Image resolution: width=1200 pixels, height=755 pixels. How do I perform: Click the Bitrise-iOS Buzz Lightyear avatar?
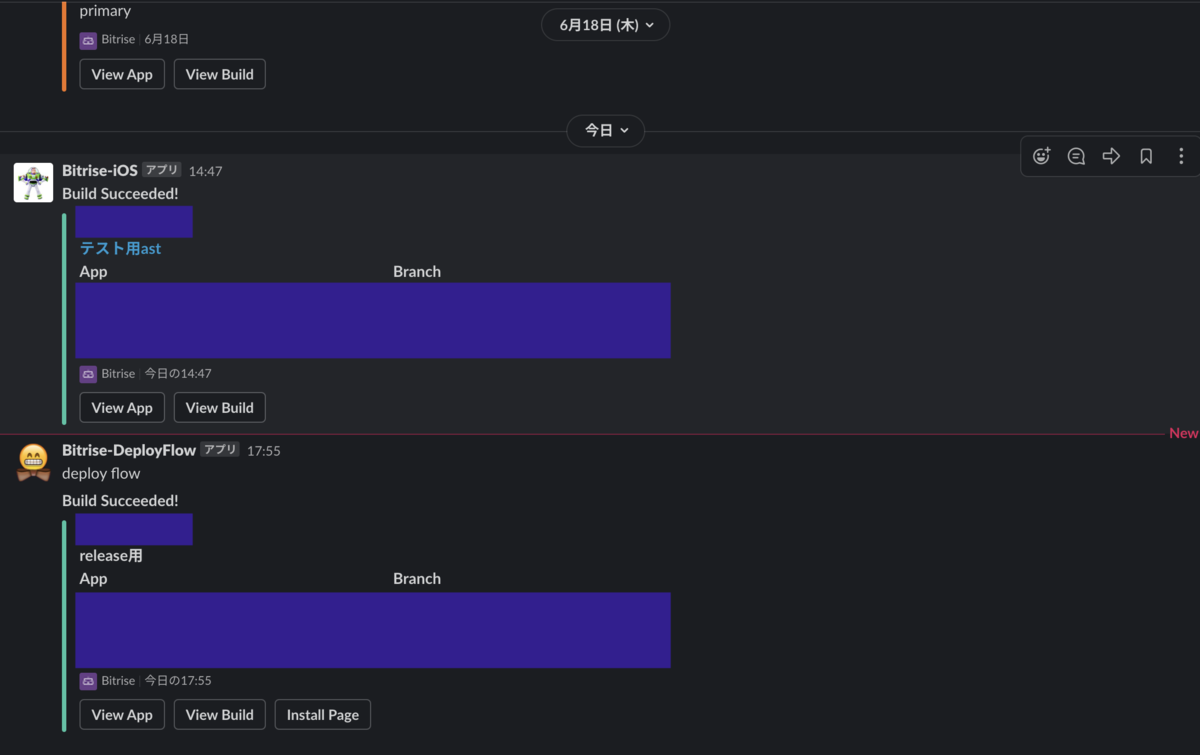pyautogui.click(x=33, y=183)
